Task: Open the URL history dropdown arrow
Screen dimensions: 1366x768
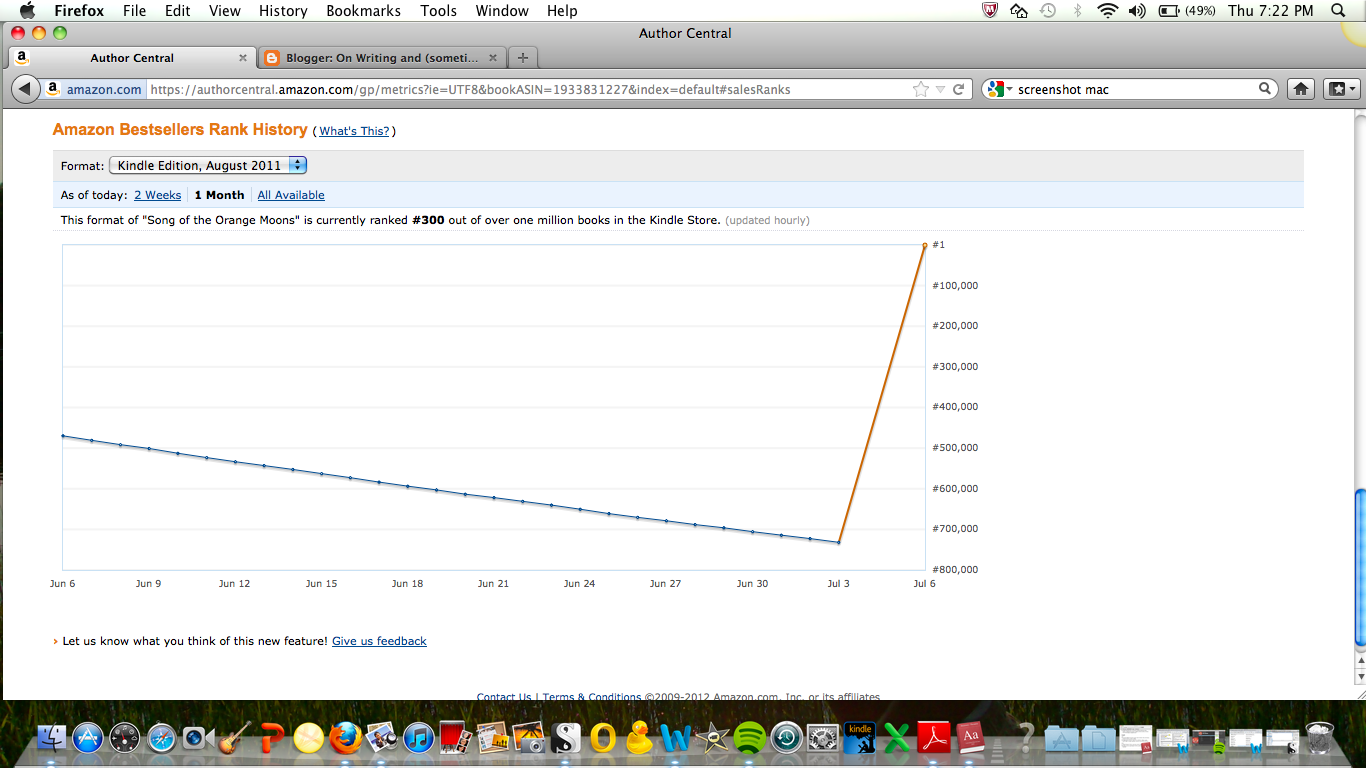Action: click(x=940, y=89)
